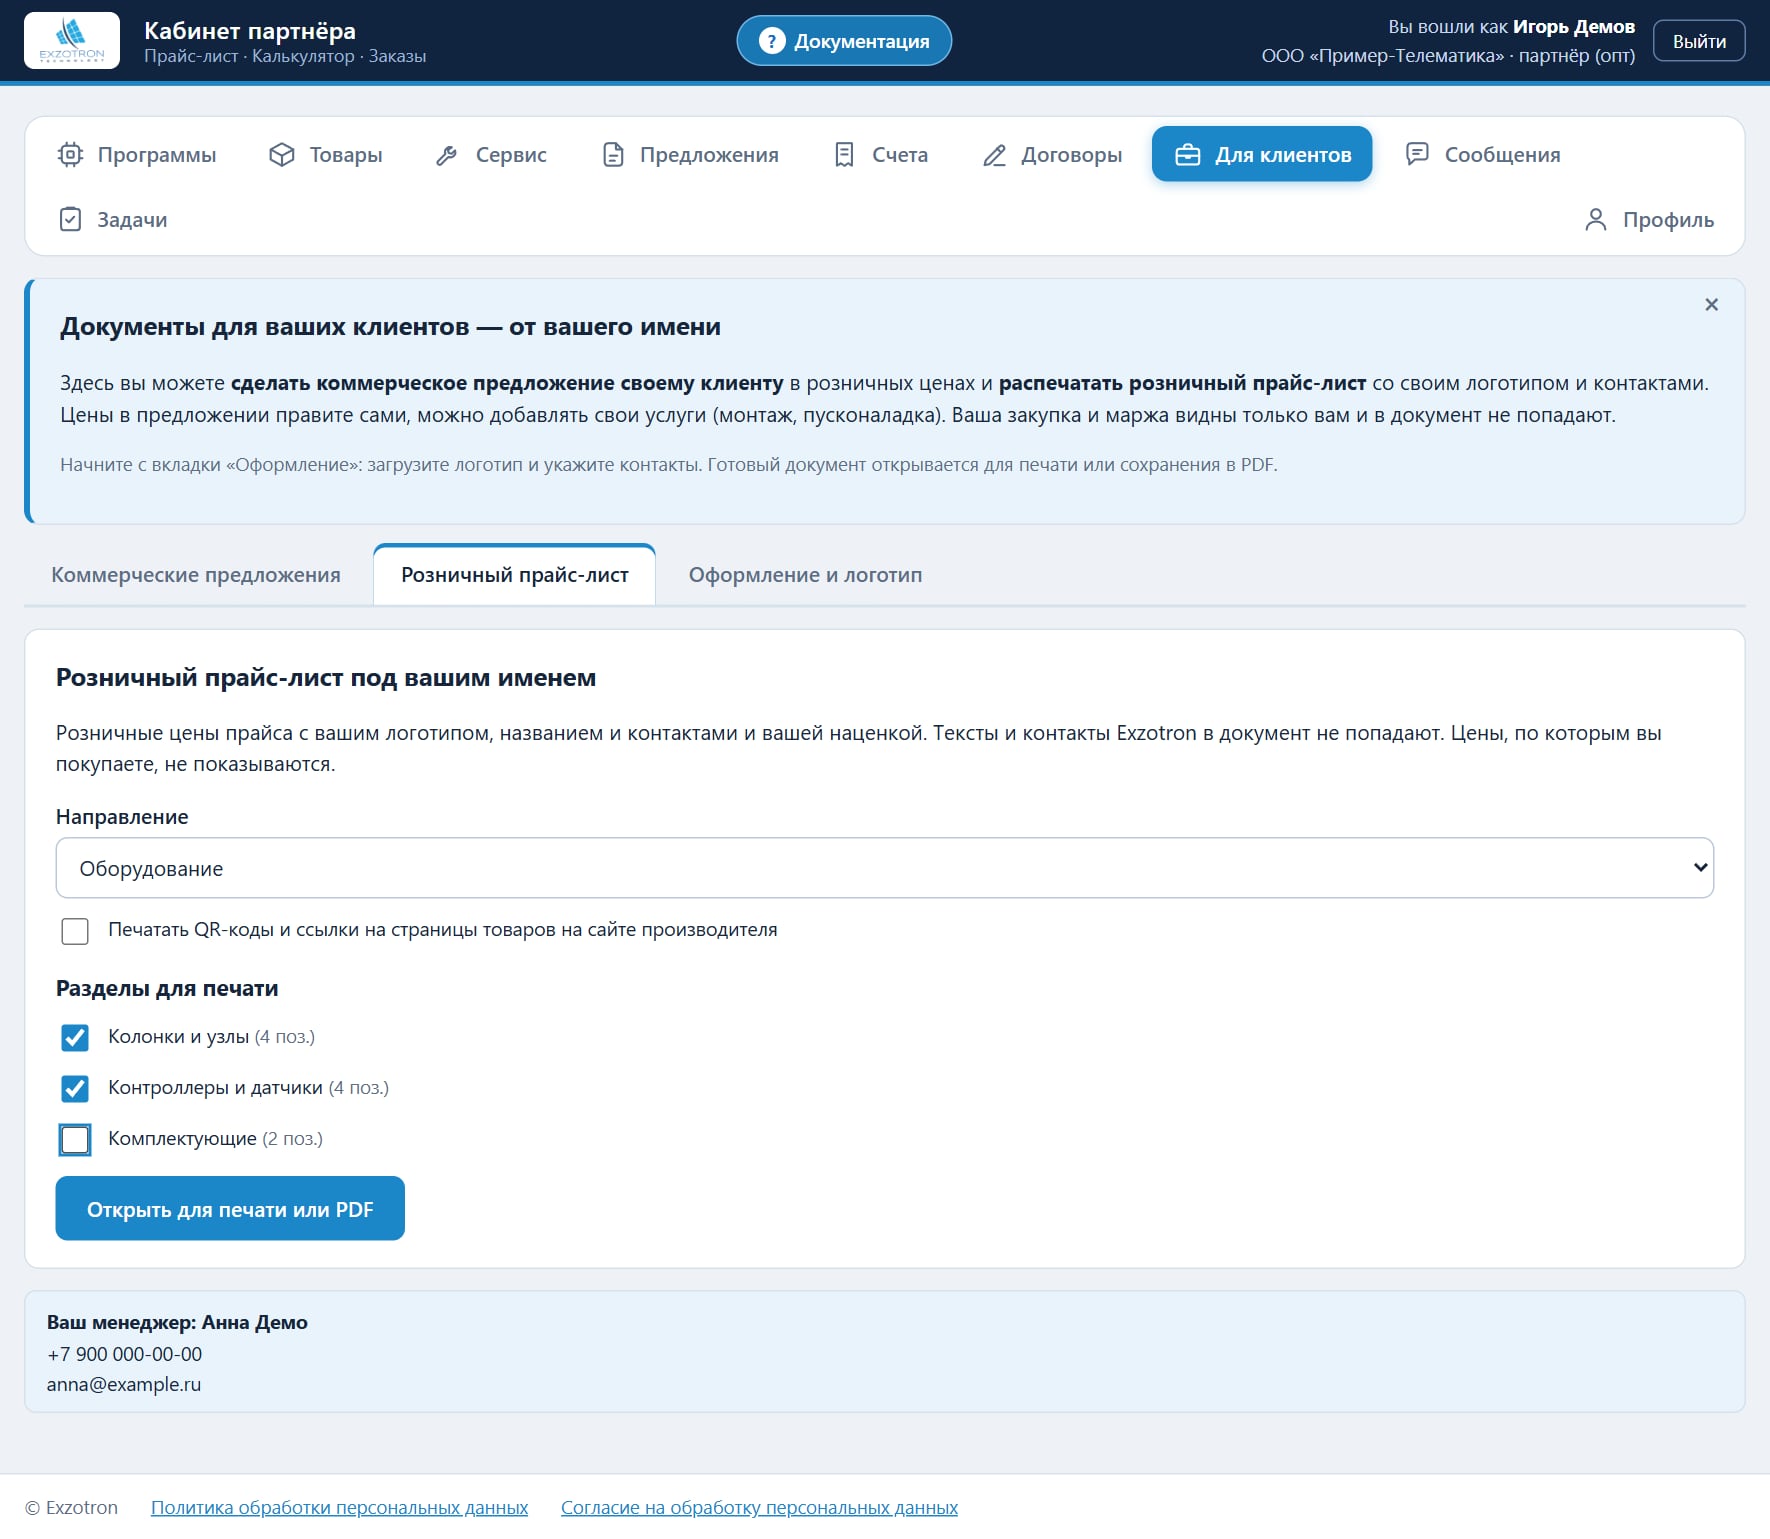Click the document icon next to Предложения
This screenshot has width=1770, height=1539.
613,155
